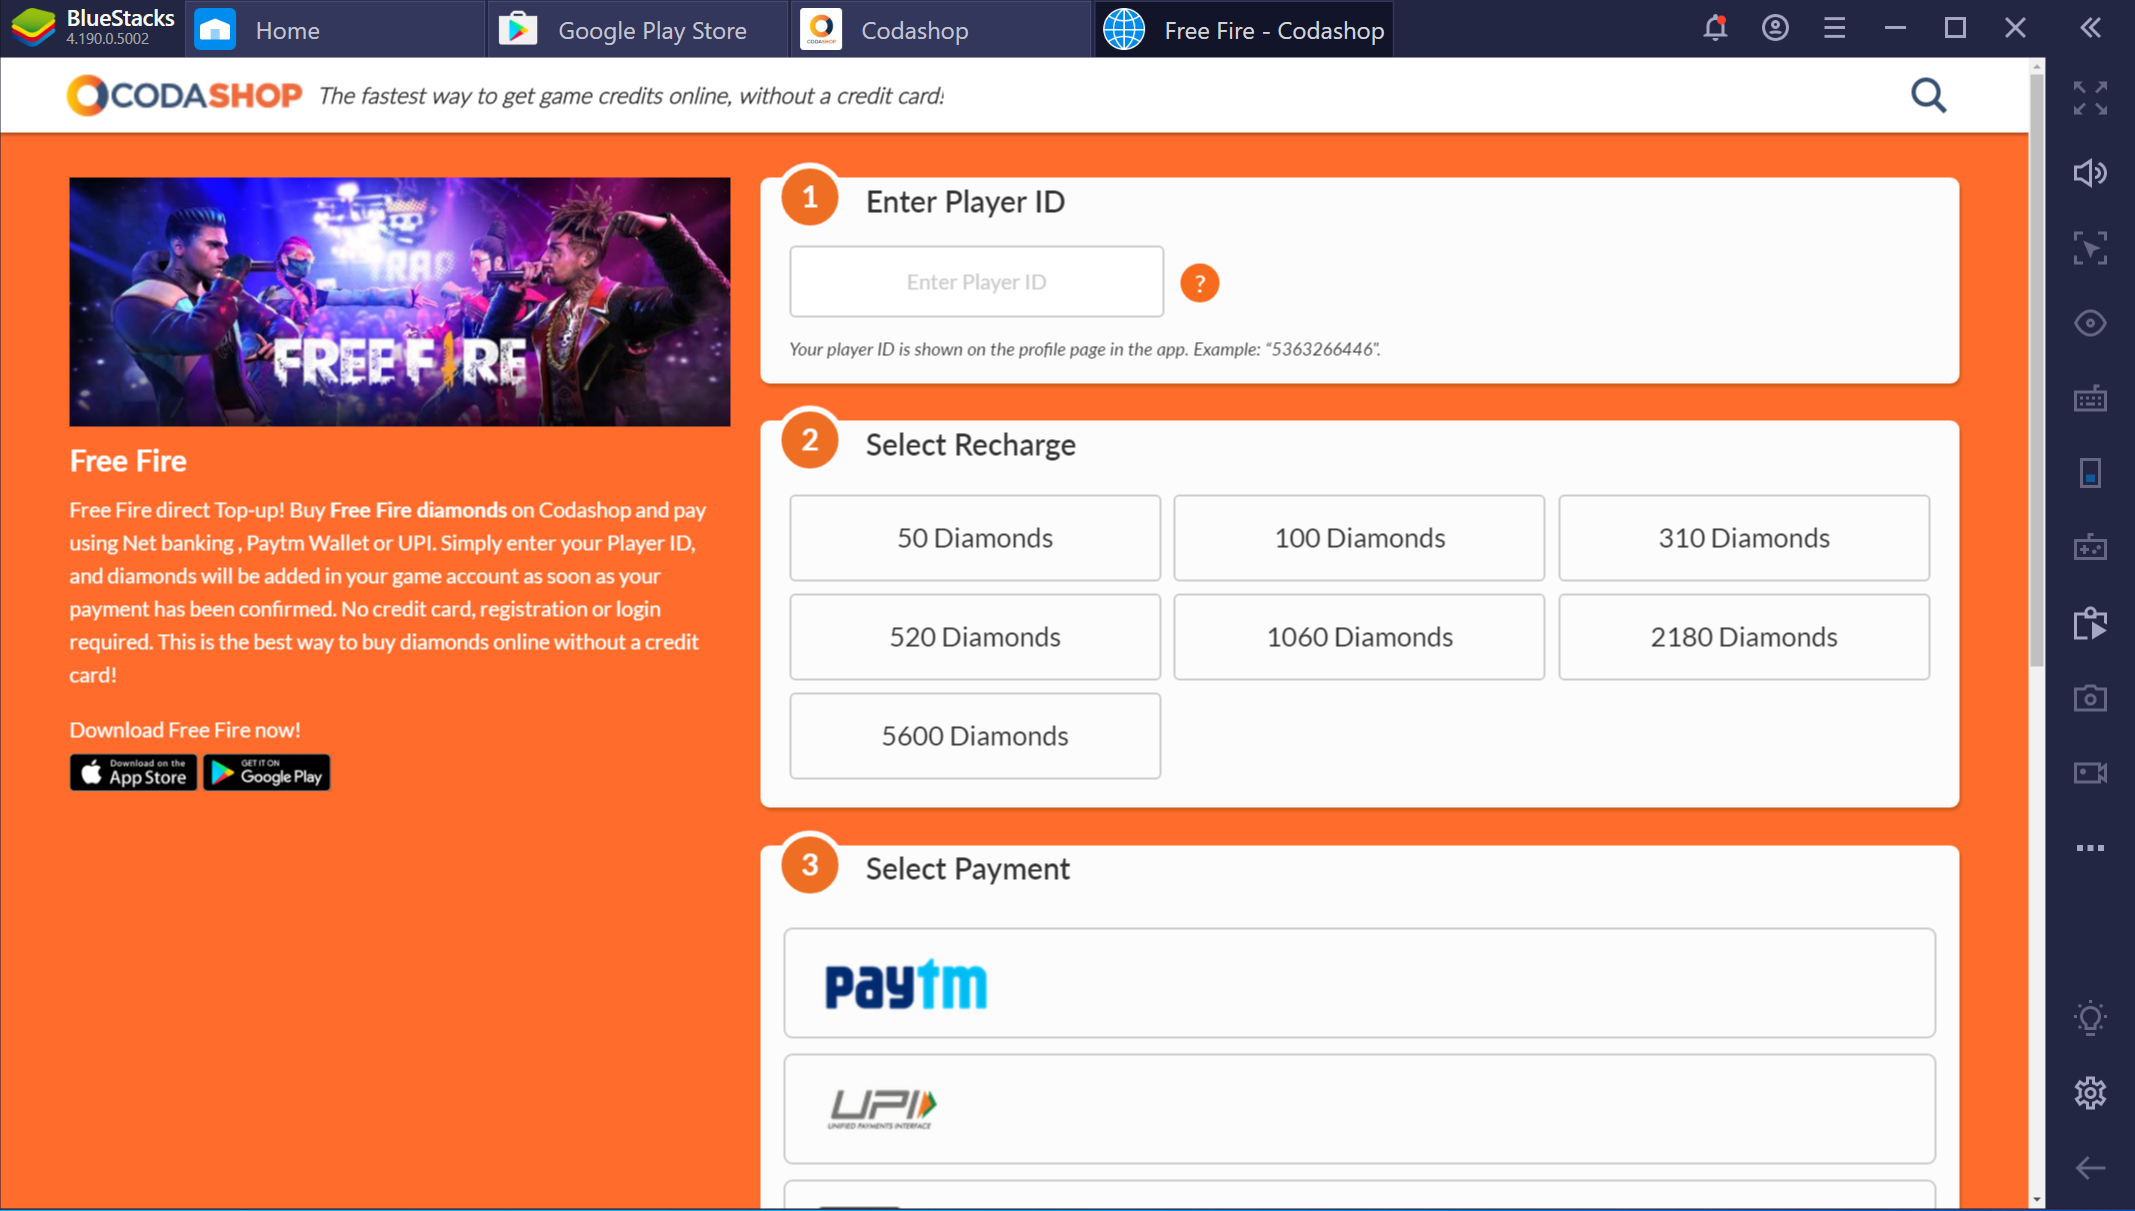Select 310 Diamonds recharge option

(x=1743, y=537)
